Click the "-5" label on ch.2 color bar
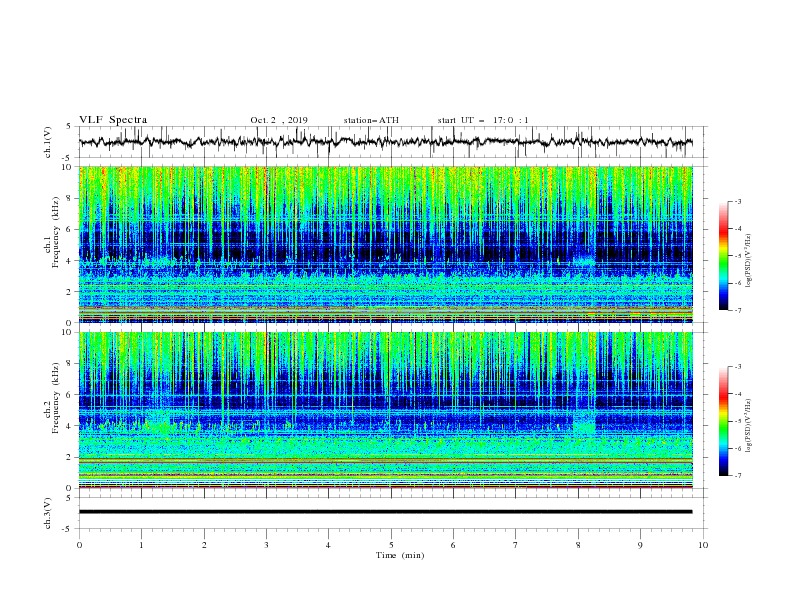Viewport: 792px width, 612px height. tap(738, 421)
